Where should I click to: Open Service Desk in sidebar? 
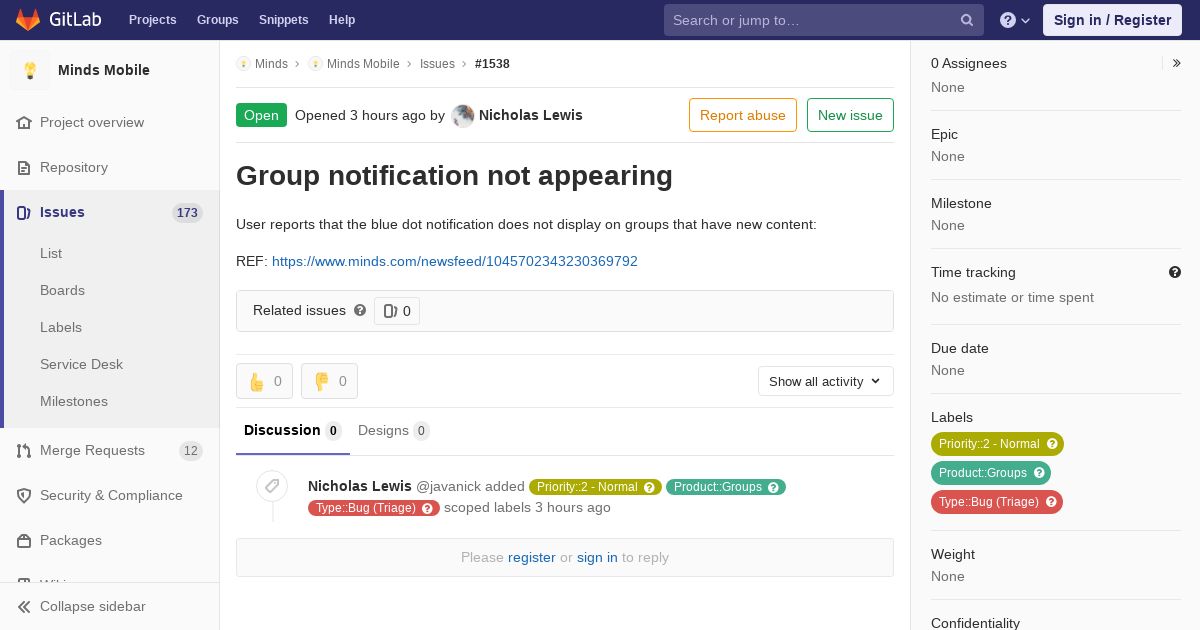81,364
